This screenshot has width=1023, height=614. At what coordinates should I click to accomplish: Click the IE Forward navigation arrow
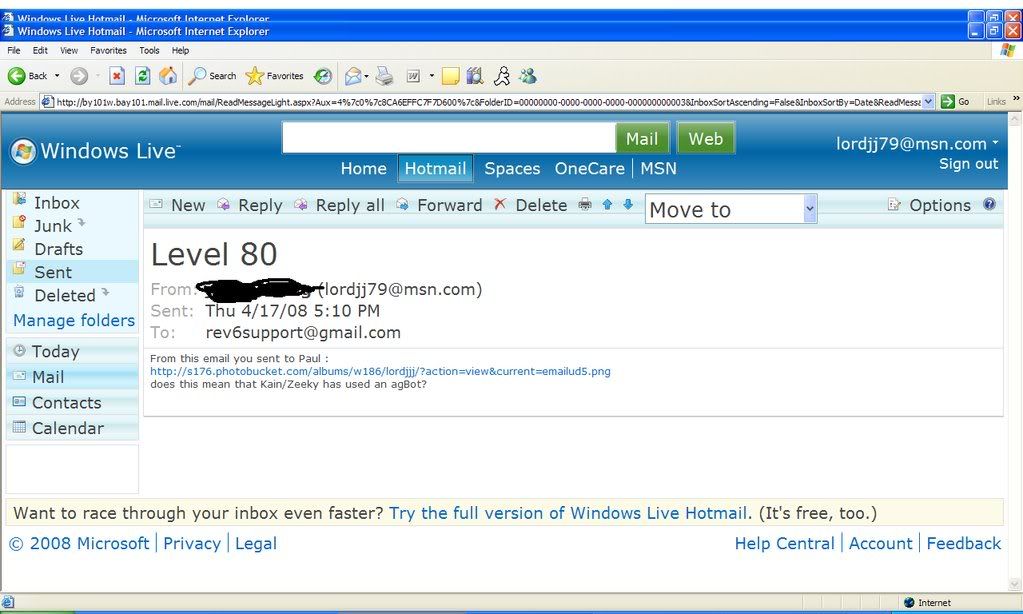point(79,76)
